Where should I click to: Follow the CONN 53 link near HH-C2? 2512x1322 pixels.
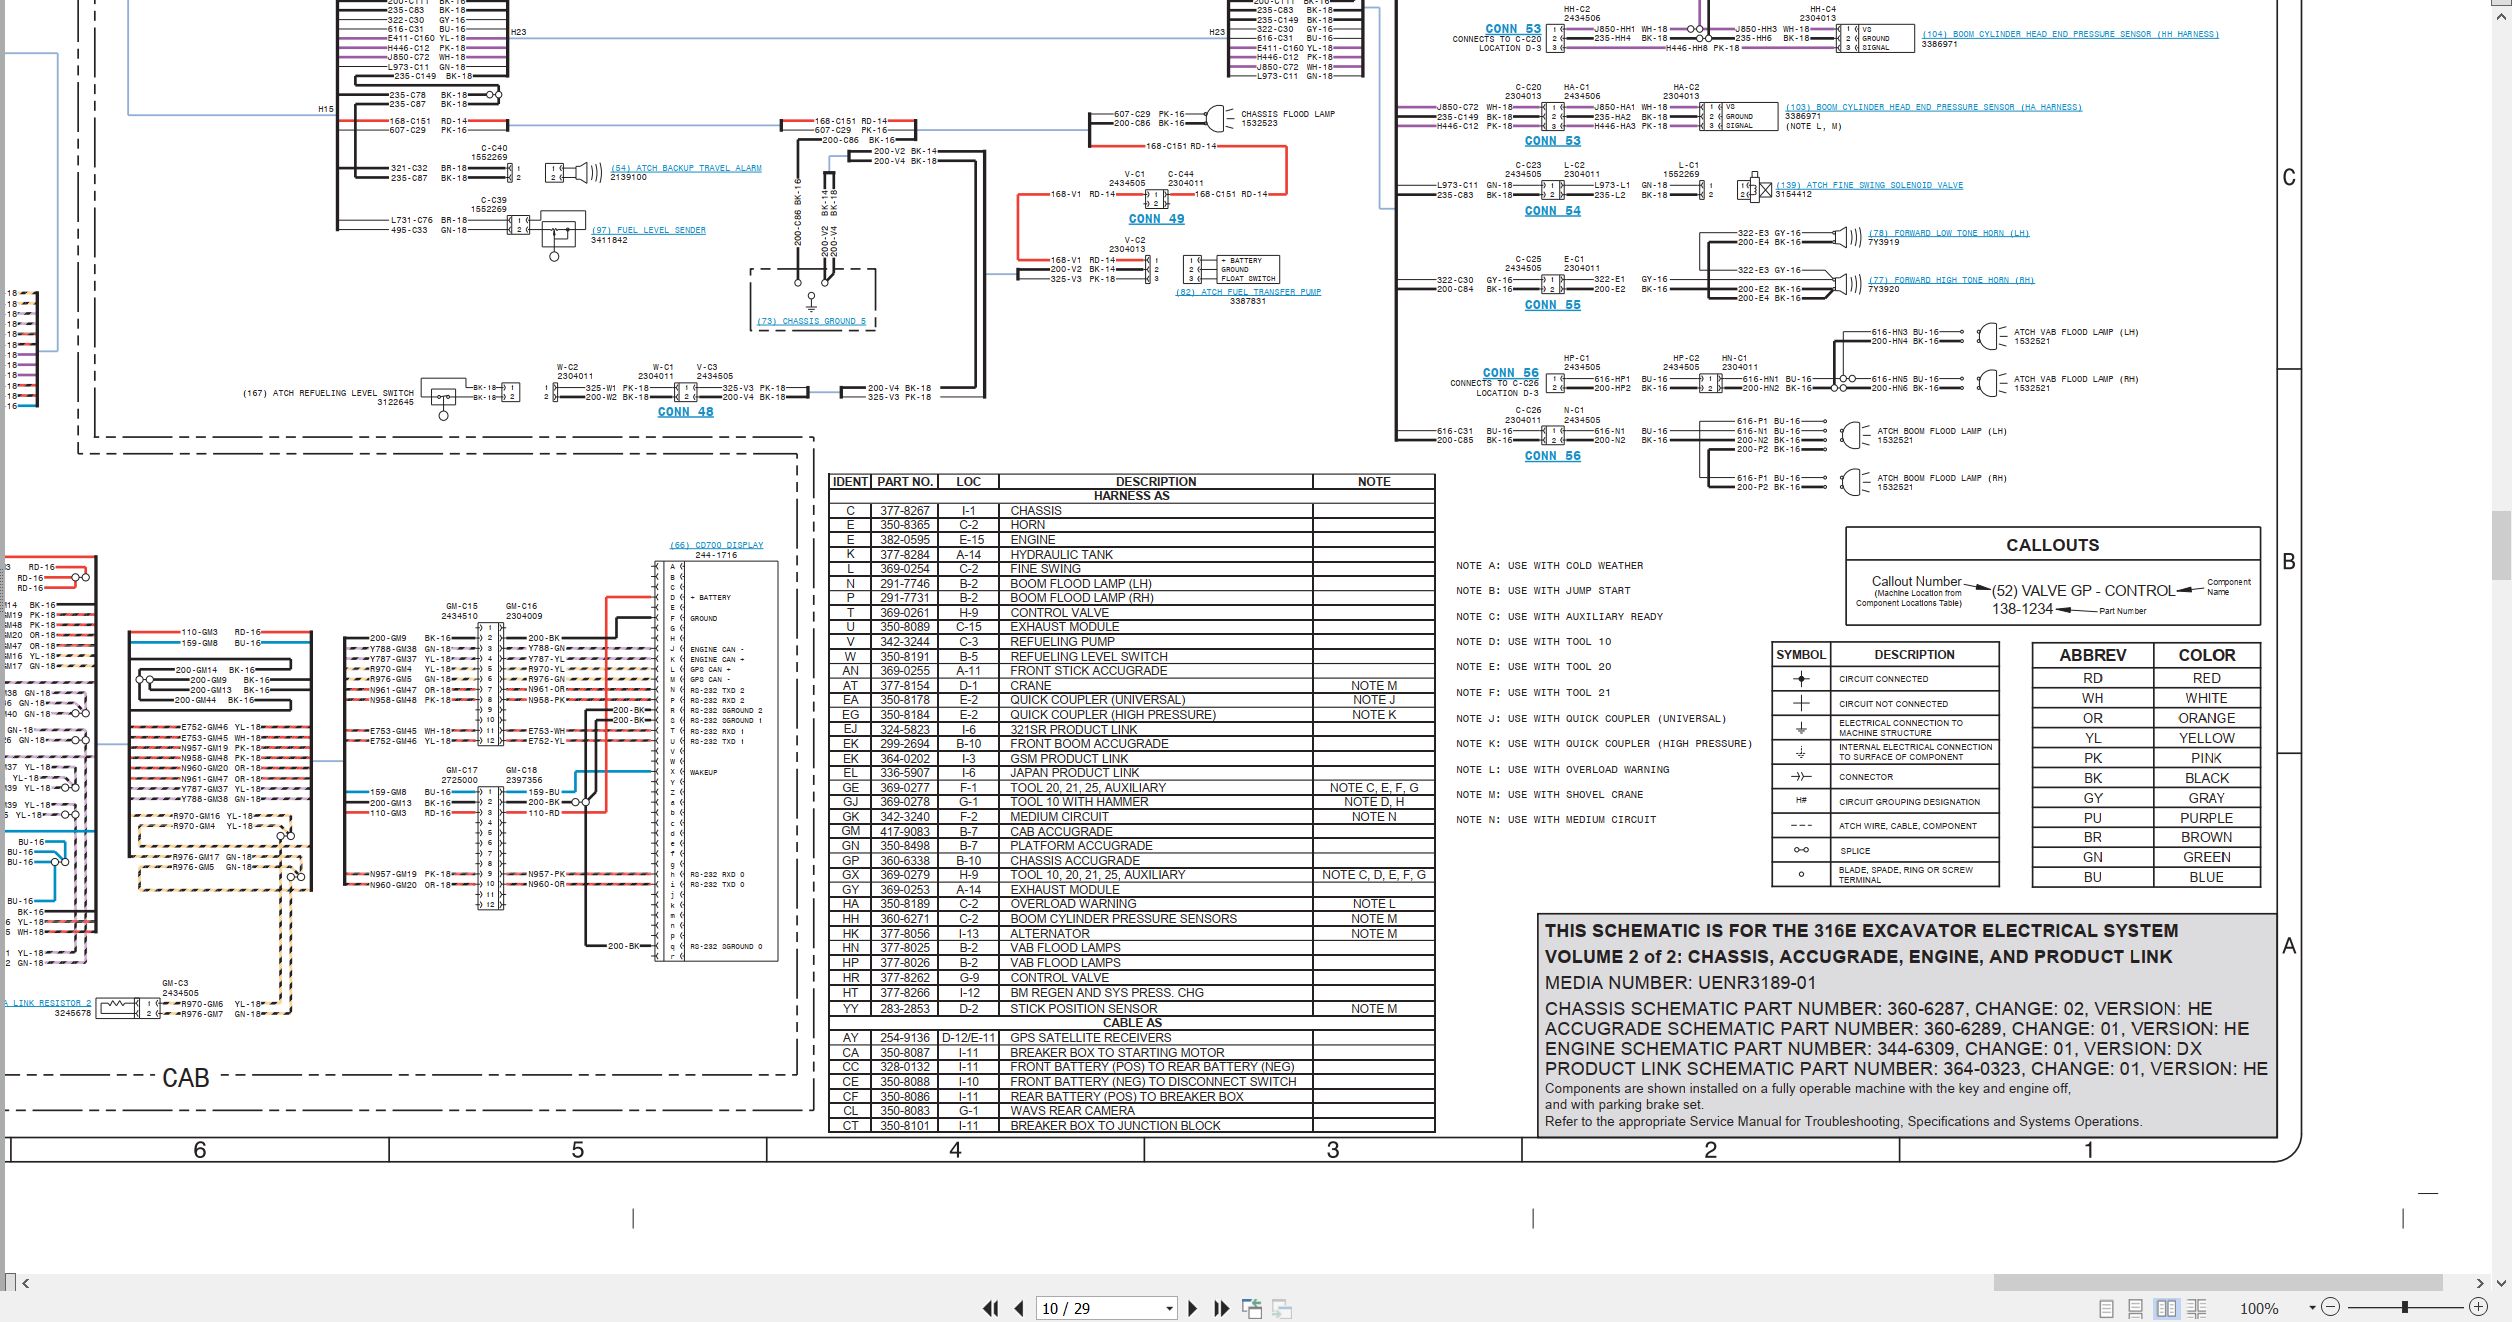1512,29
